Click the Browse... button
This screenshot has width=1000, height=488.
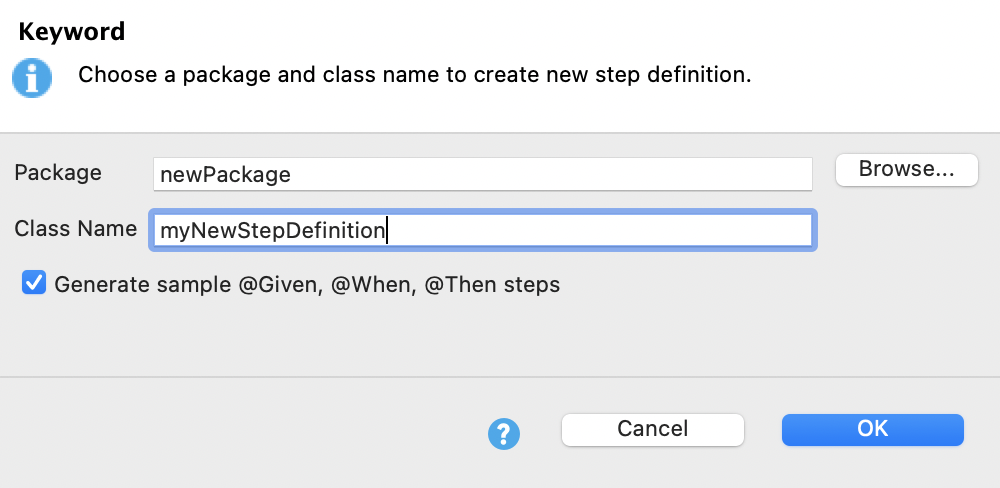click(907, 170)
